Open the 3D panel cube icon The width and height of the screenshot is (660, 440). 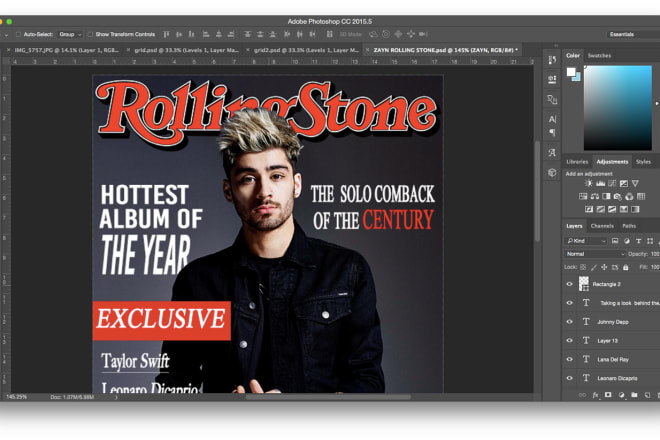point(552,172)
